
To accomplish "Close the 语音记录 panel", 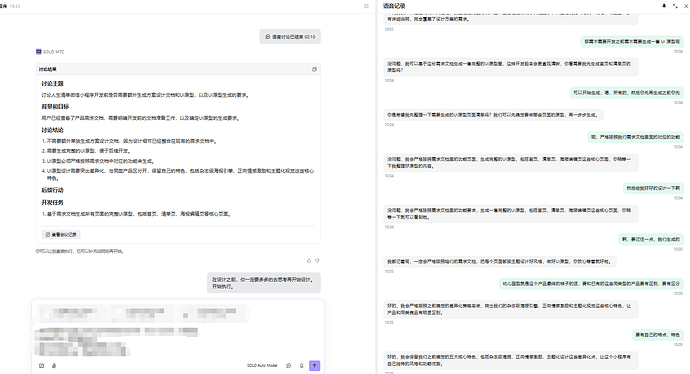I will 686,6.
